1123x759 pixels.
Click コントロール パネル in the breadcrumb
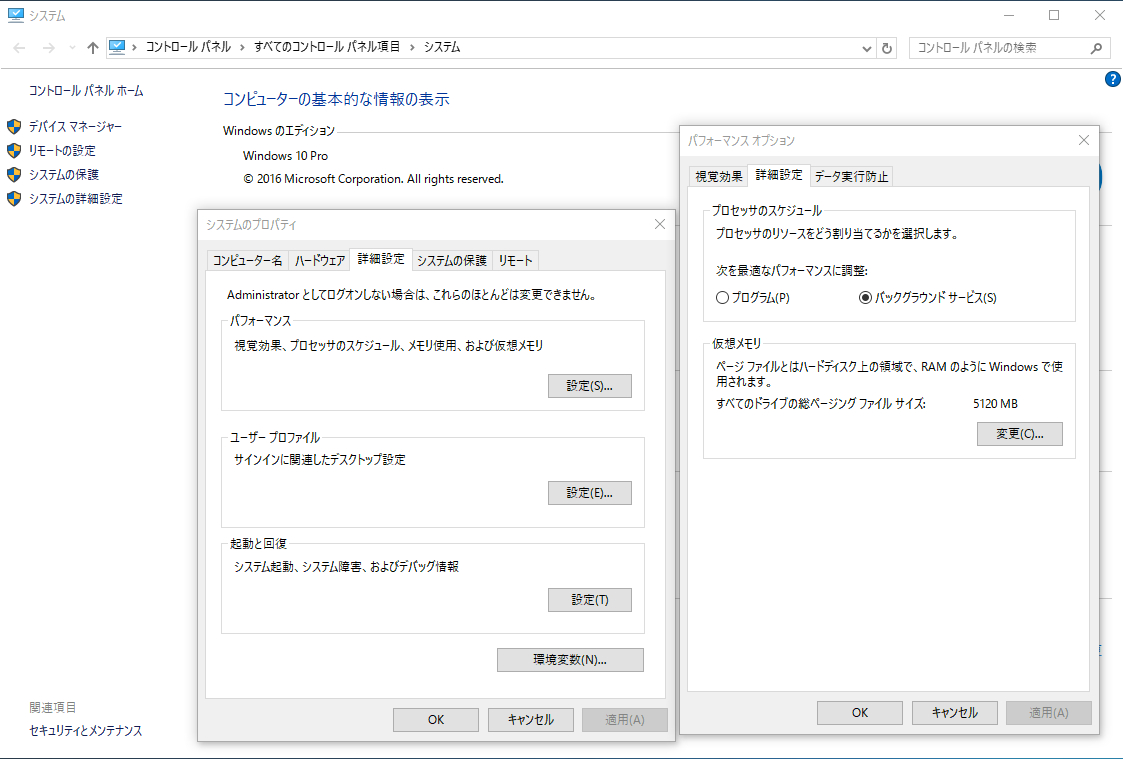pos(188,47)
